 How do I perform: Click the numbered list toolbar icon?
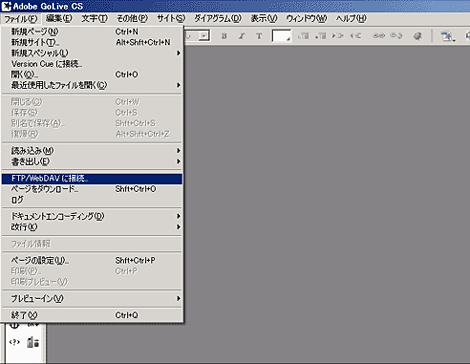[x=303, y=35]
